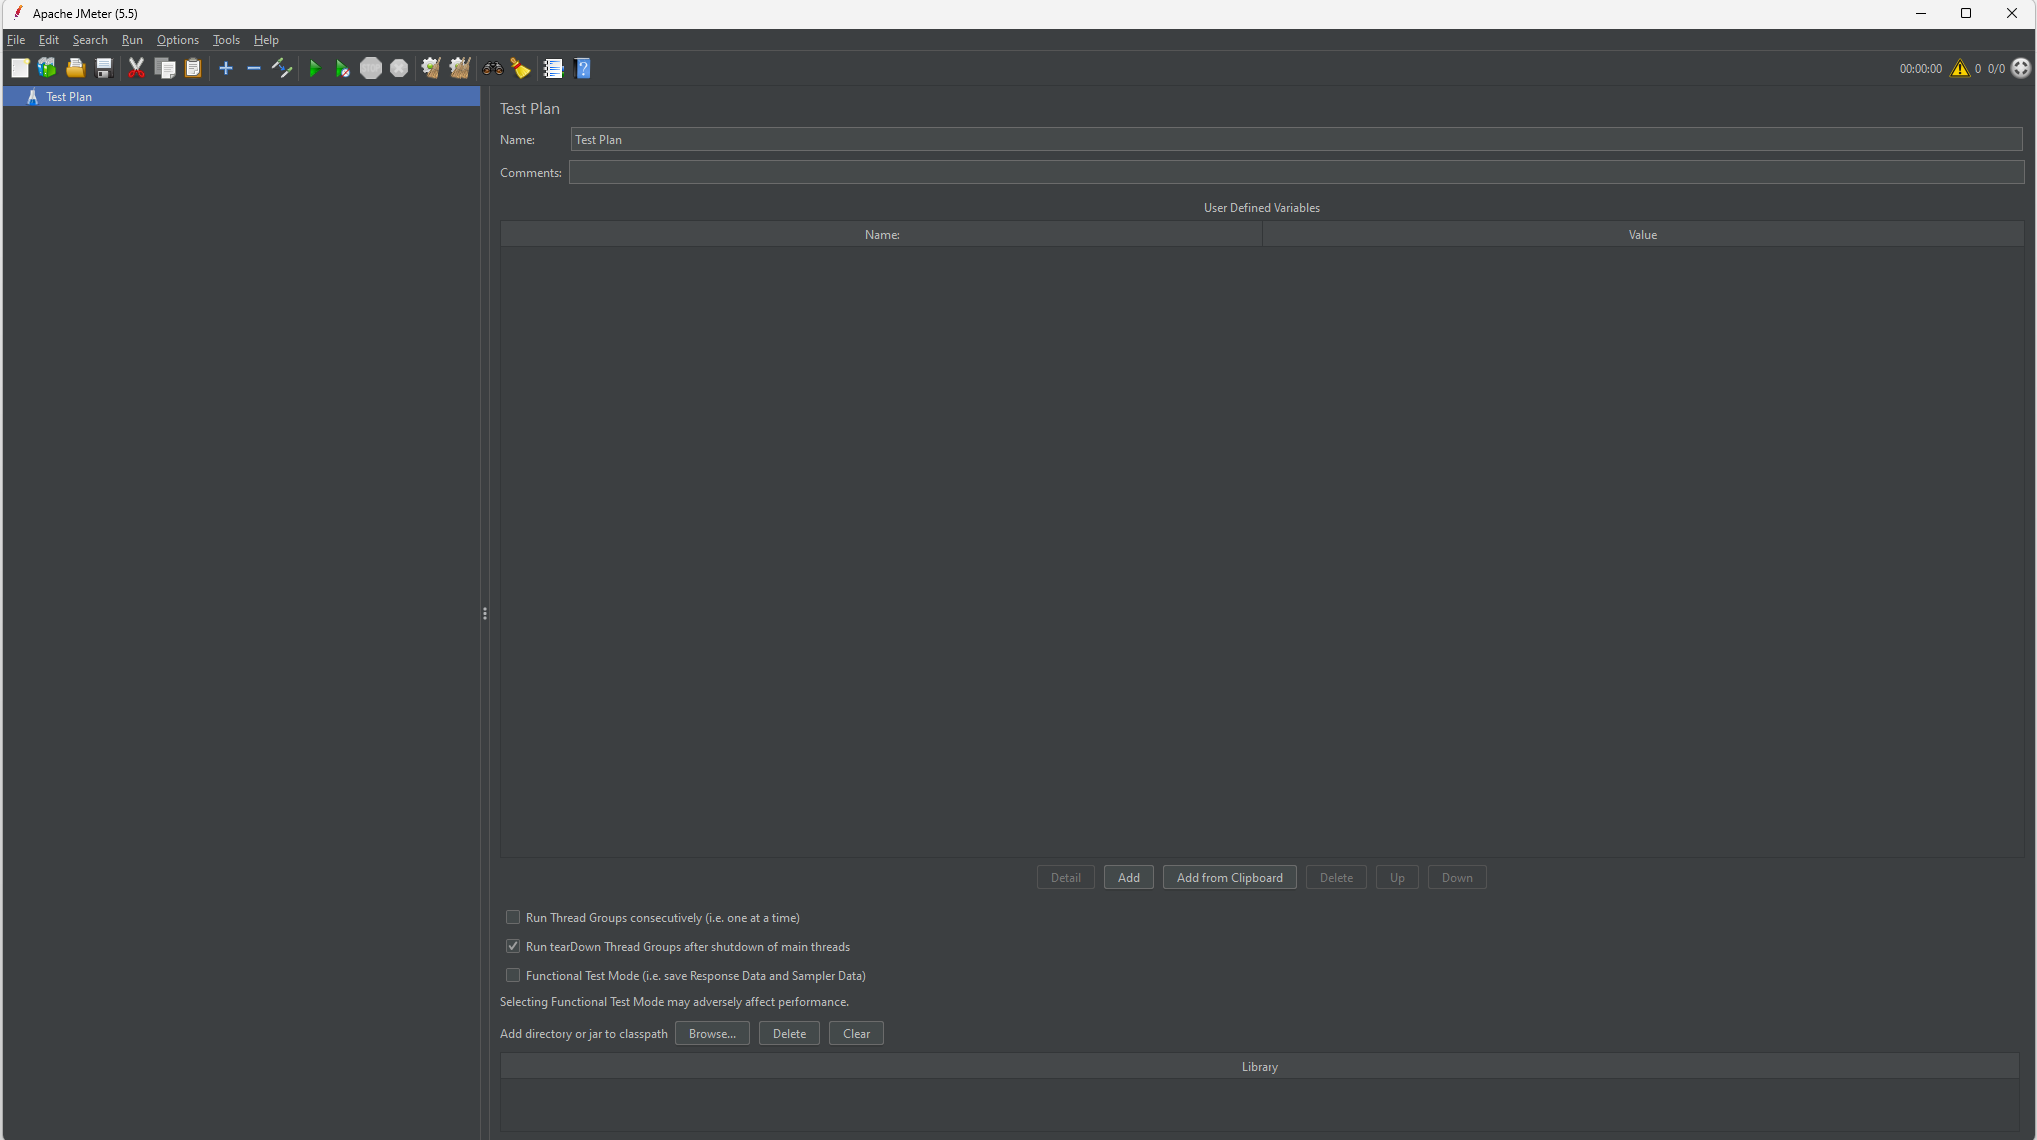Click the Save floppy disk icon
The height and width of the screenshot is (1140, 2037).
tap(104, 68)
